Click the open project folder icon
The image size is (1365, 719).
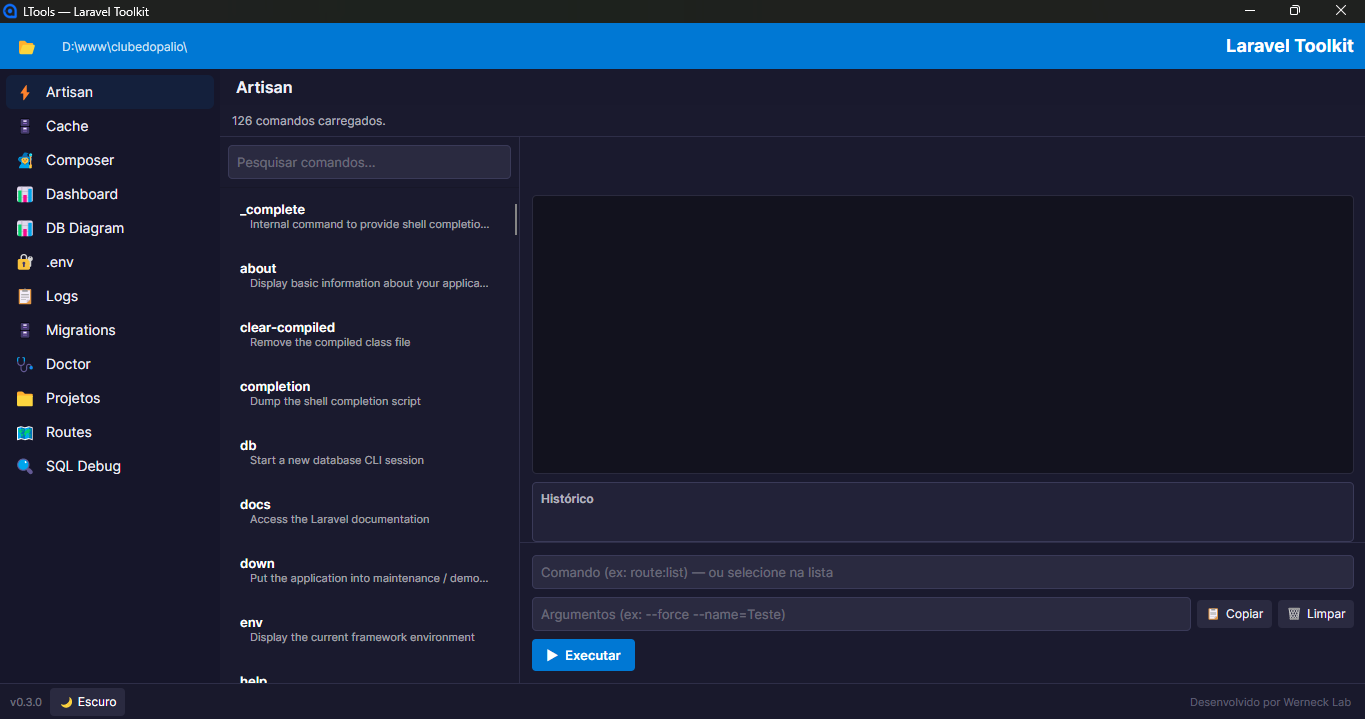pyautogui.click(x=27, y=47)
